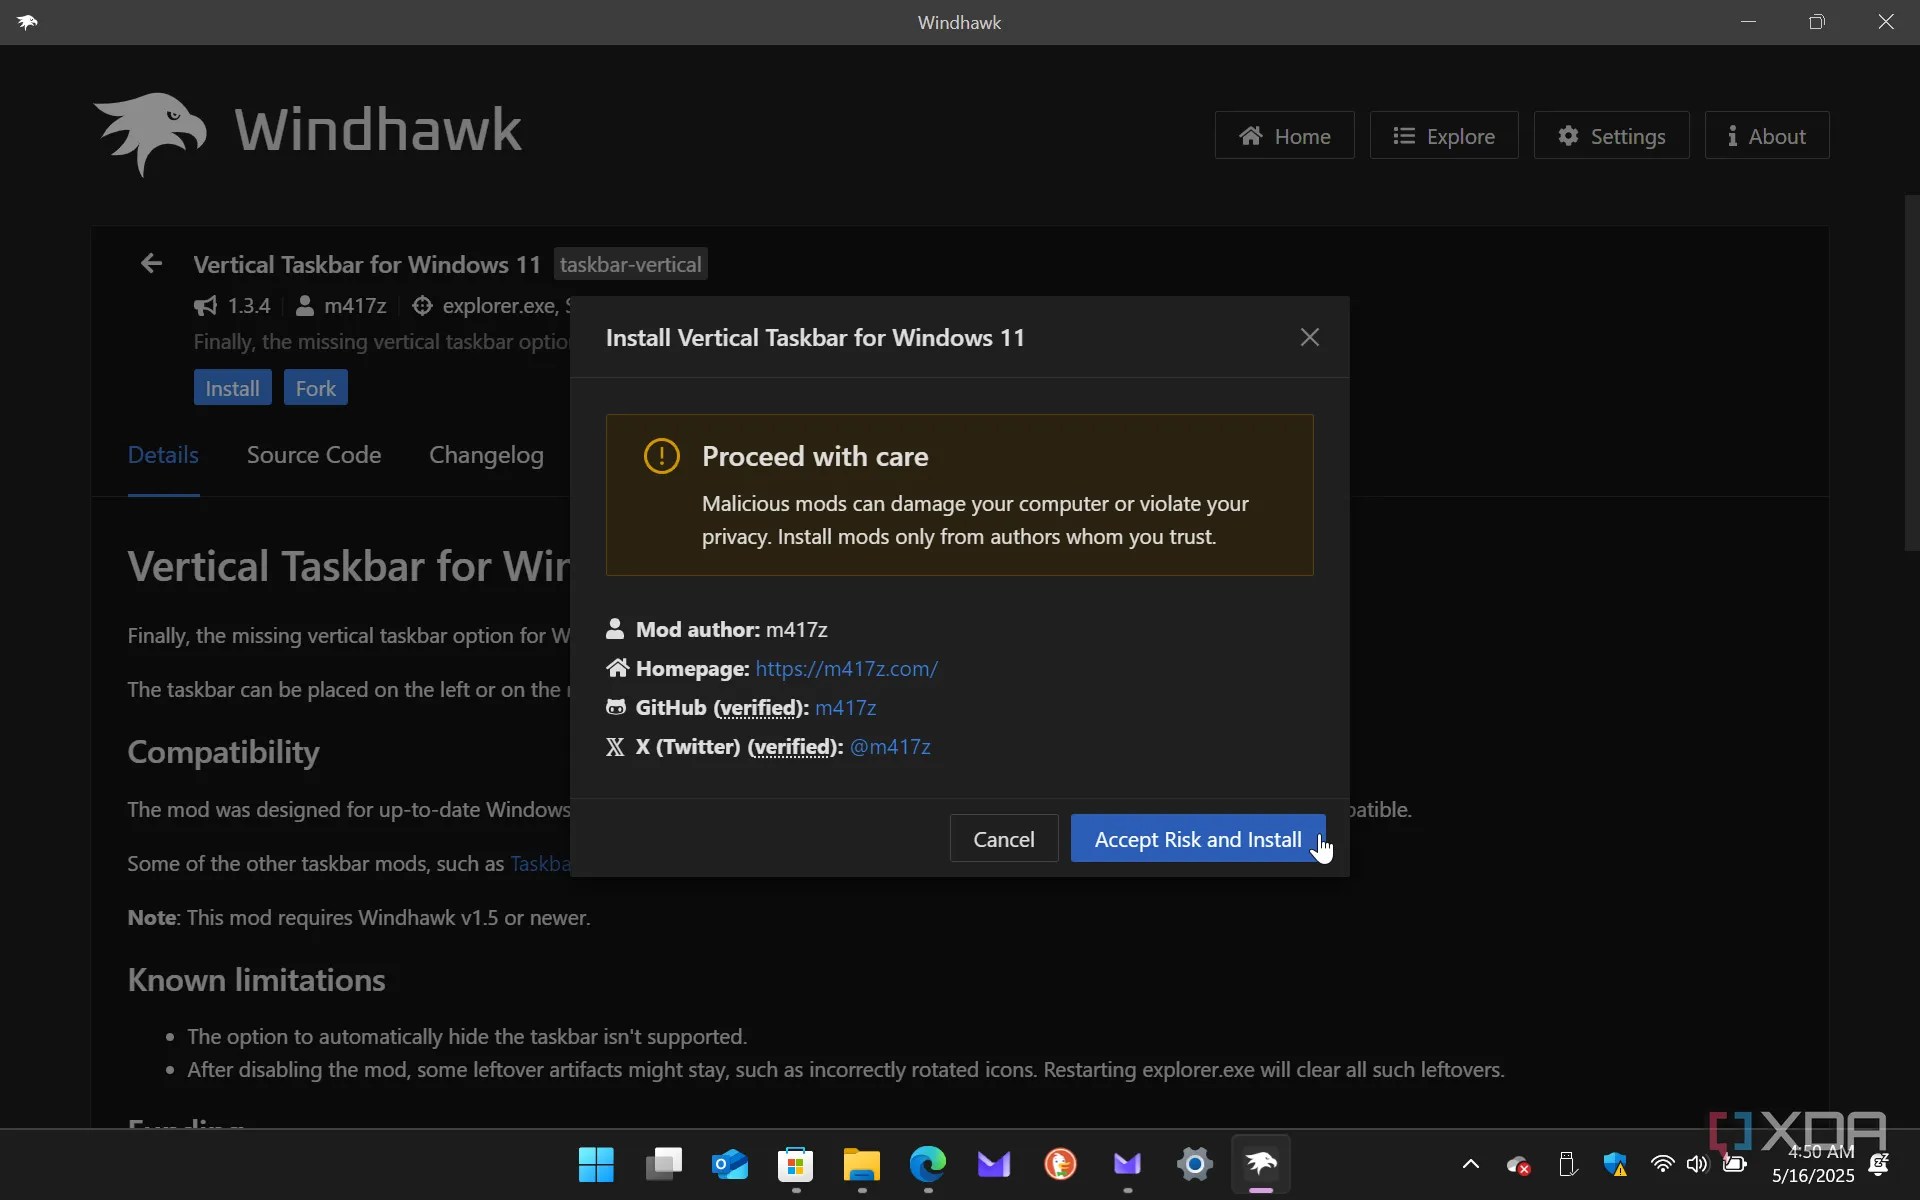Image resolution: width=1920 pixels, height=1200 pixels.
Task: Open File Explorer from taskbar
Action: 861,1164
